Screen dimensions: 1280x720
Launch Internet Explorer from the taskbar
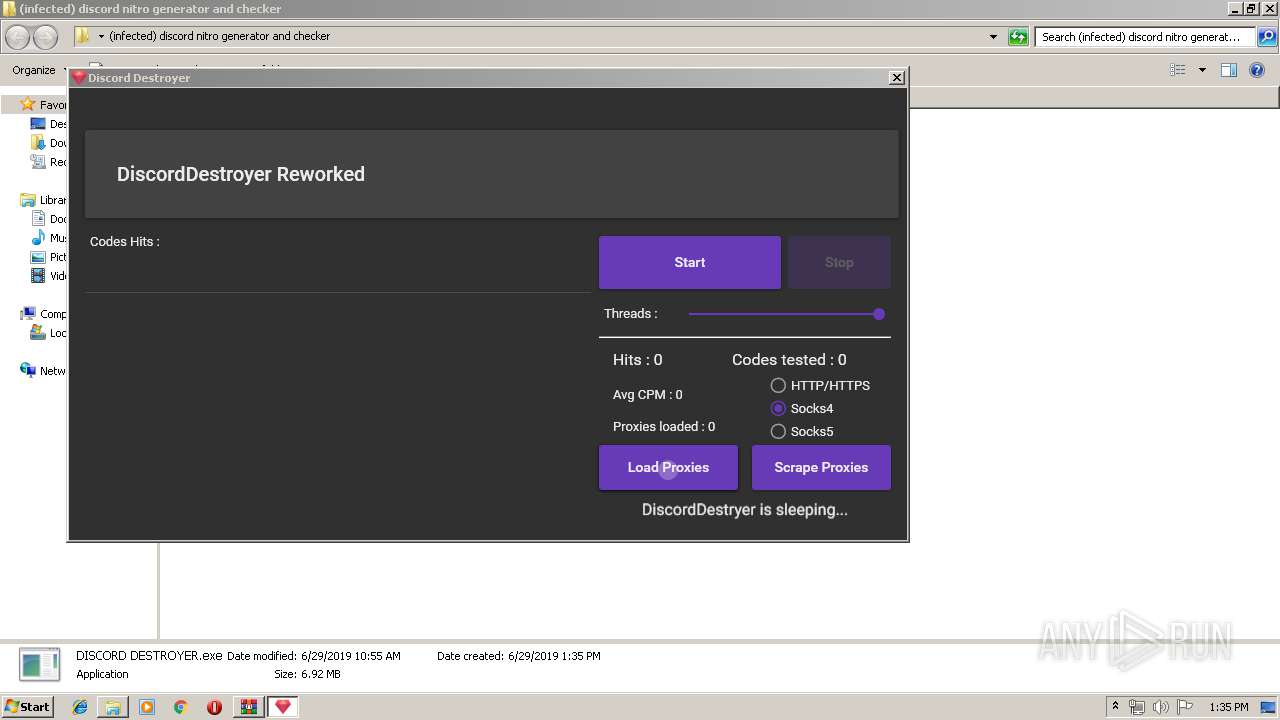(80, 707)
